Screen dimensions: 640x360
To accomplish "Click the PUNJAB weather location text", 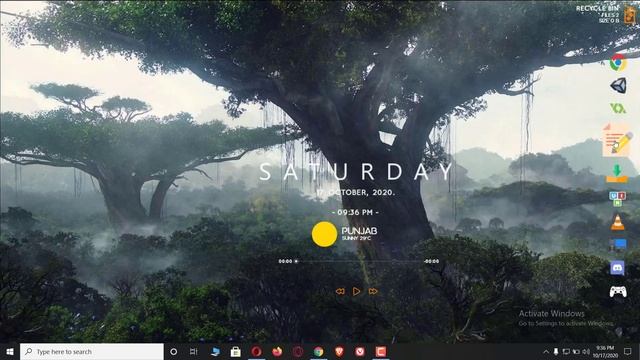I will pyautogui.click(x=359, y=231).
